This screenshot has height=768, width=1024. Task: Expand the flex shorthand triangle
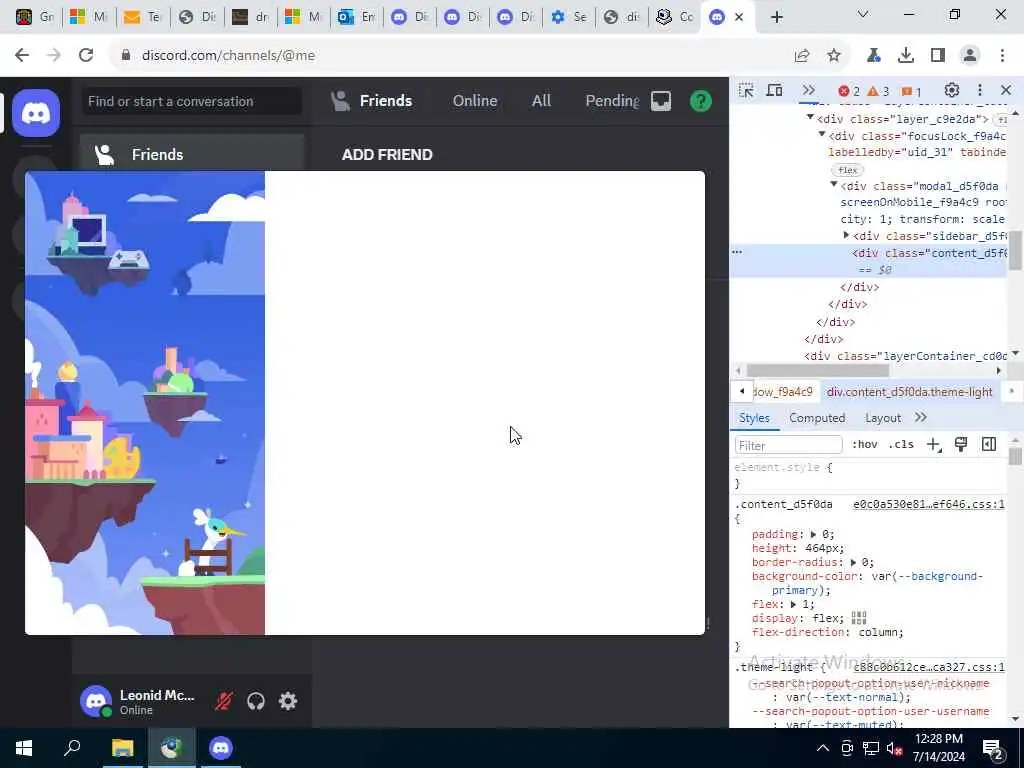(793, 605)
